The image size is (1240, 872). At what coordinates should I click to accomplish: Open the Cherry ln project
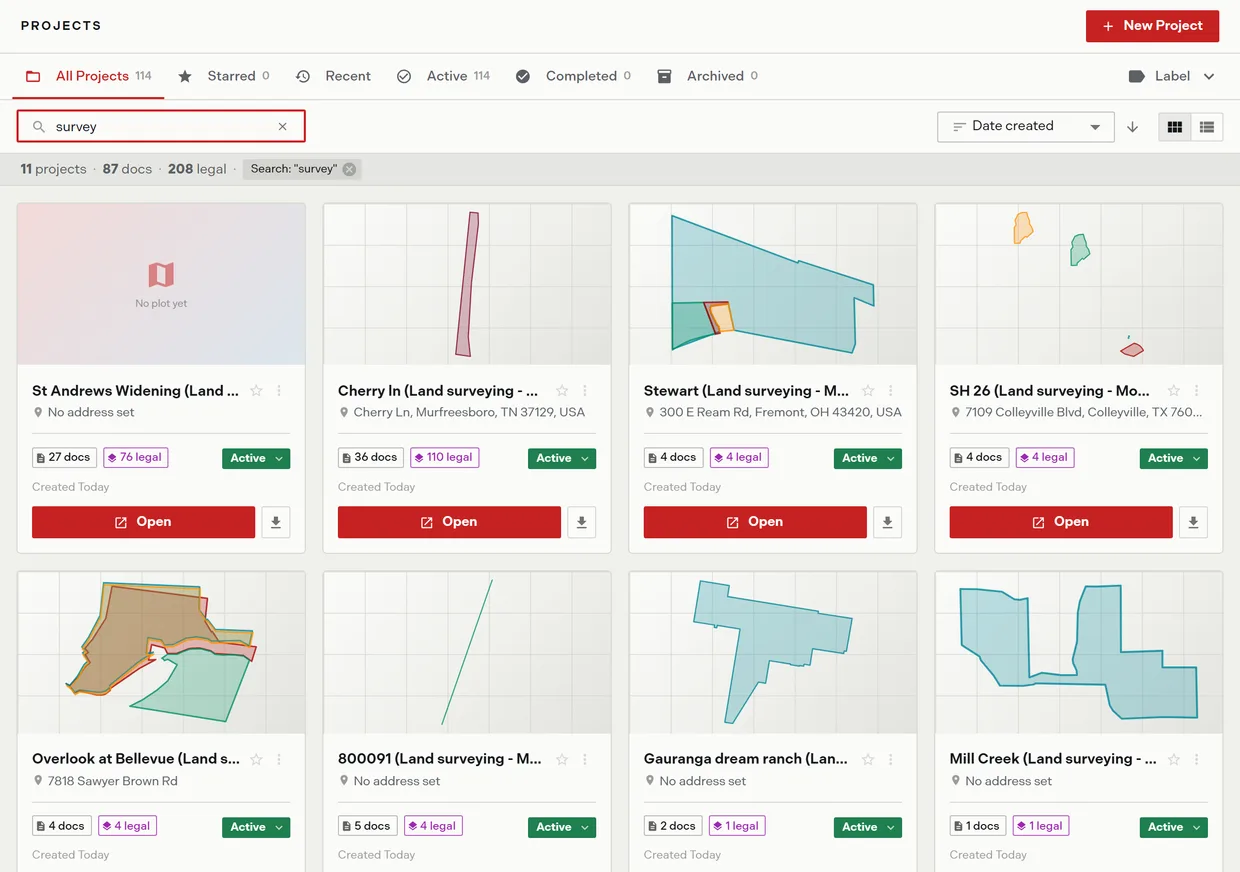coord(449,522)
